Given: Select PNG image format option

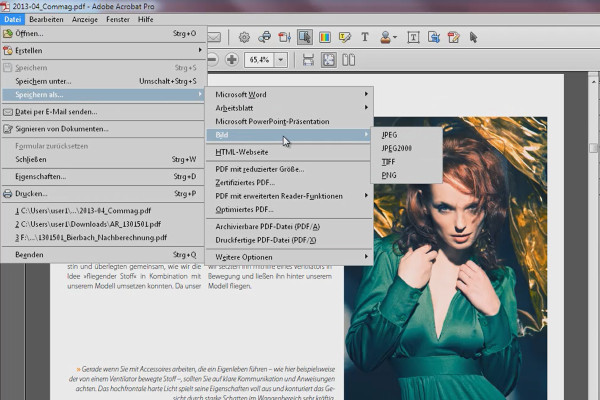Looking at the screenshot, I should click(389, 175).
